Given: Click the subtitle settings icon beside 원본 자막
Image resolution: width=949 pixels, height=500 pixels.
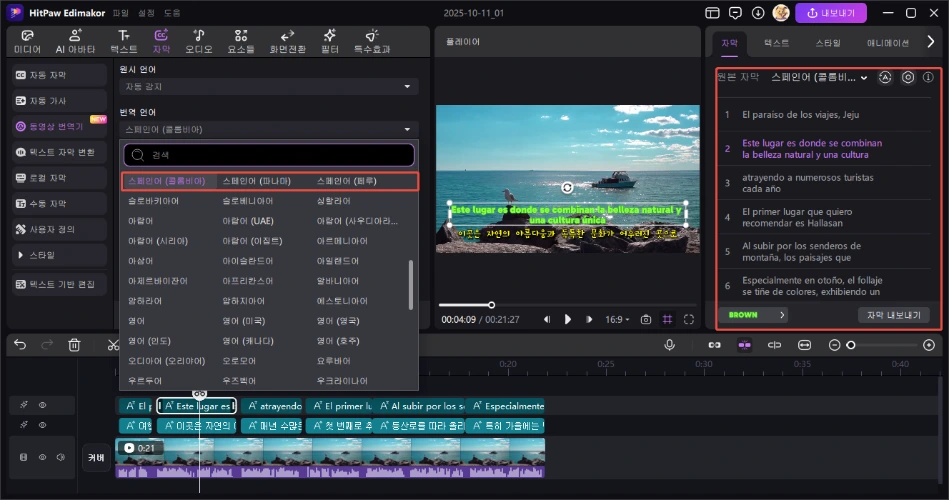Looking at the screenshot, I should 908,77.
